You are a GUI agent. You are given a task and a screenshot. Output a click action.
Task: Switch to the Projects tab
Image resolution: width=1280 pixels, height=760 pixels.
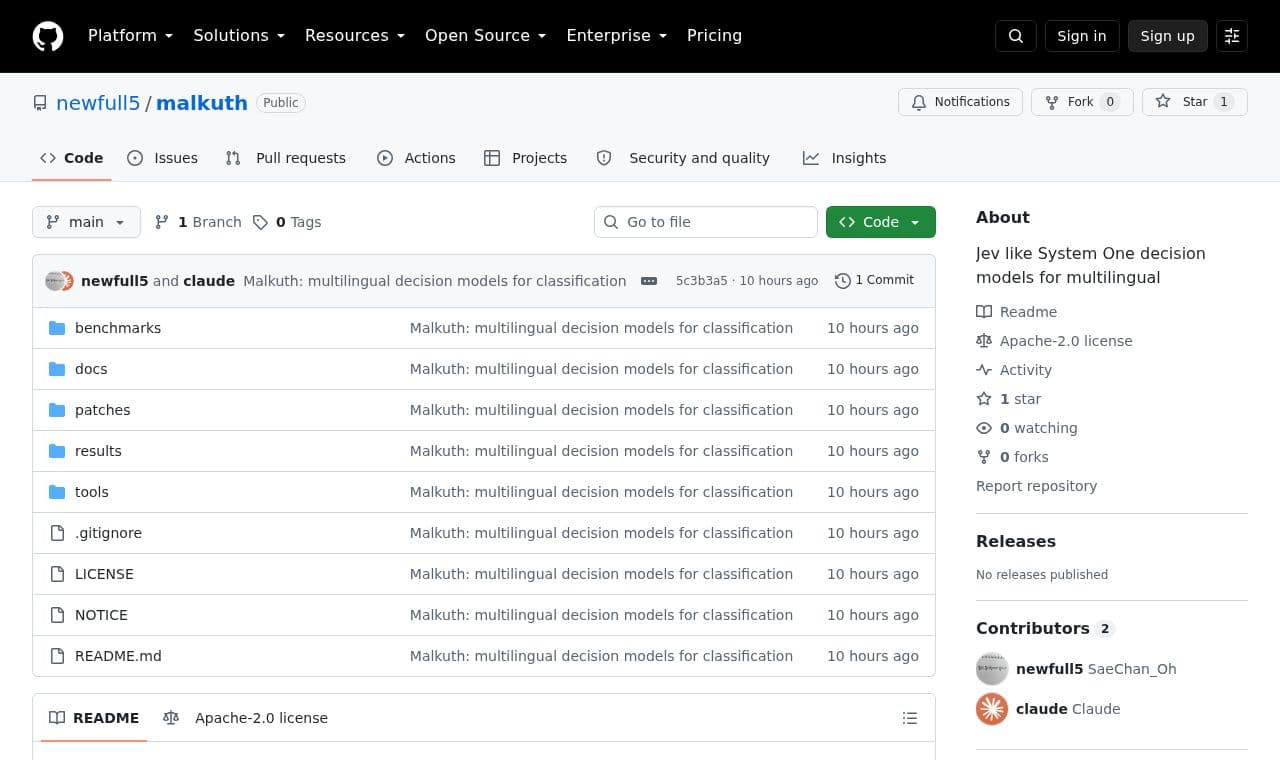[525, 158]
